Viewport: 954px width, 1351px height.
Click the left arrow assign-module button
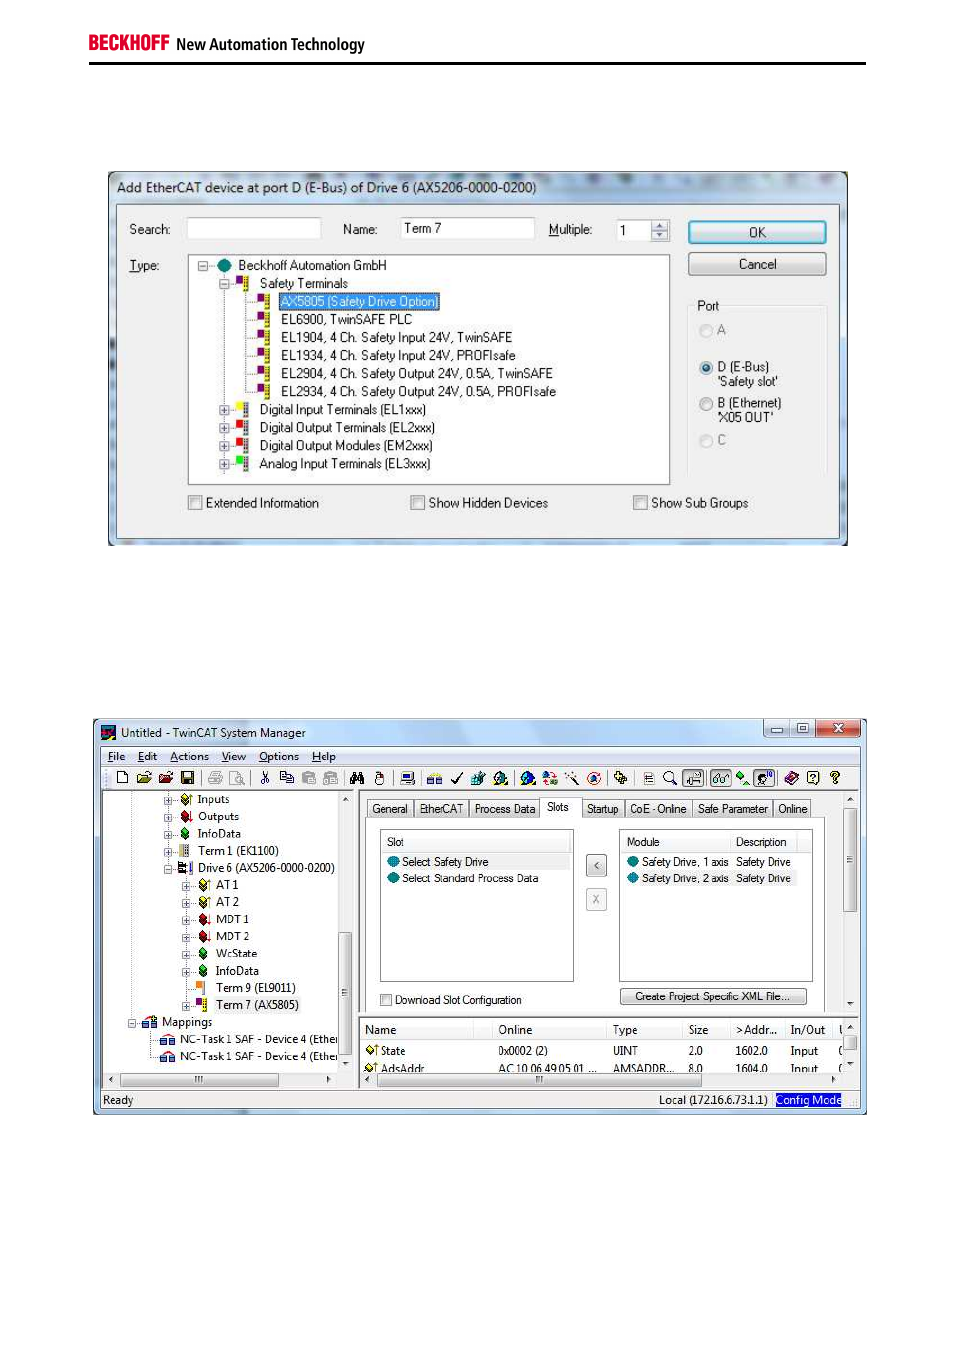pyautogui.click(x=596, y=866)
